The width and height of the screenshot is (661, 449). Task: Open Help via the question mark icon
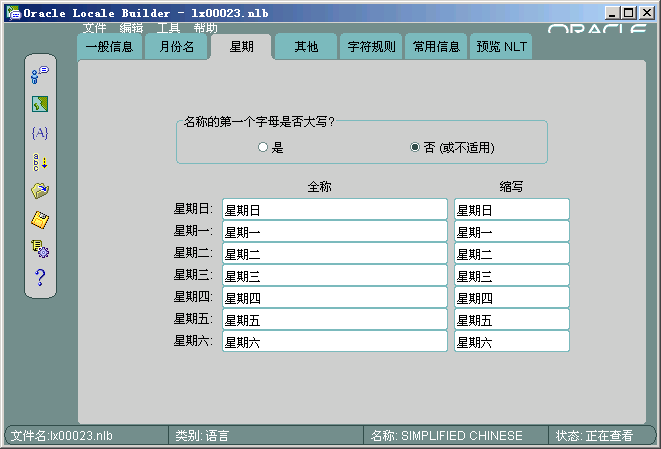click(x=40, y=277)
